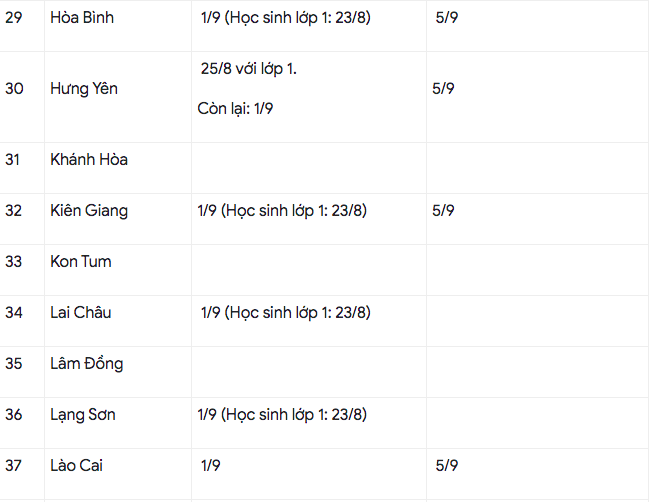The width and height of the screenshot is (650, 502).
Task: Click the Lâm Đồng cell
Action: (x=87, y=364)
